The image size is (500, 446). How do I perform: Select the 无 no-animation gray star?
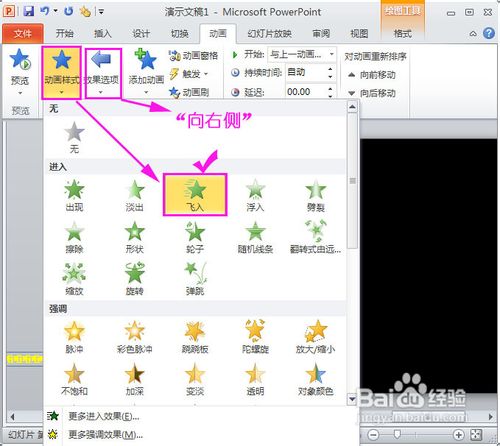74,137
